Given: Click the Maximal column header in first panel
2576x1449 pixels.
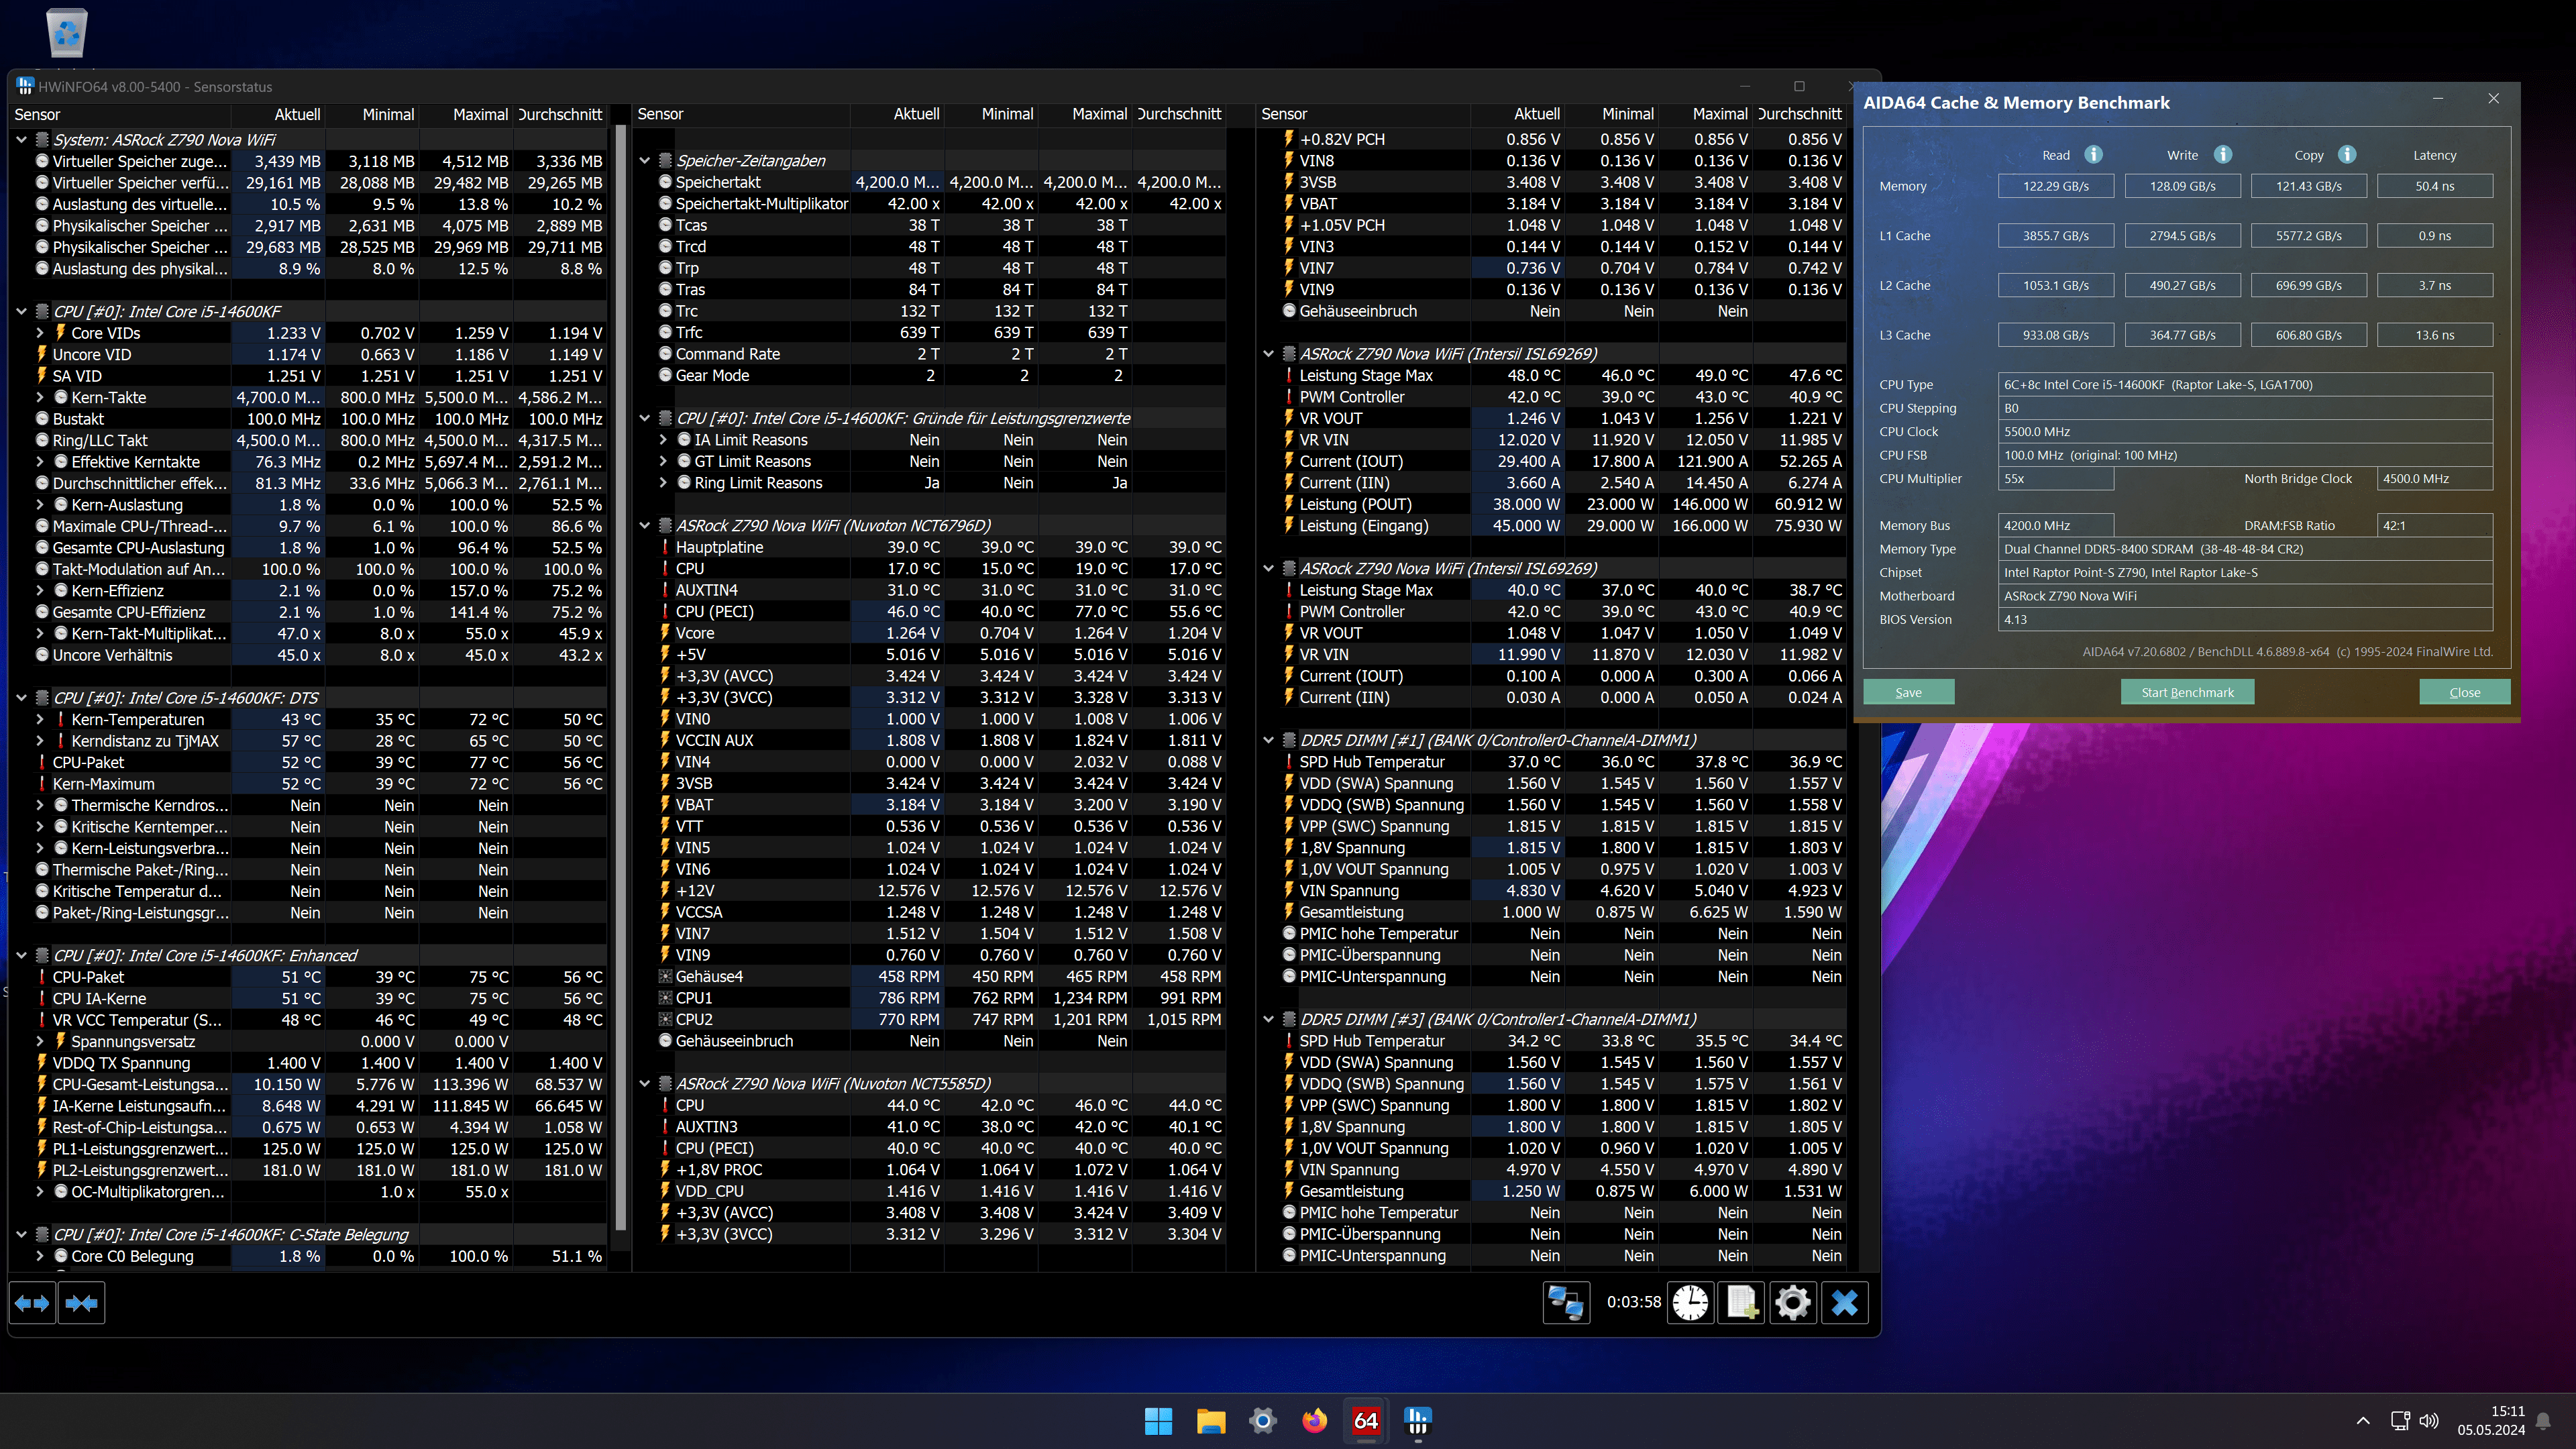Looking at the screenshot, I should pyautogui.click(x=479, y=115).
